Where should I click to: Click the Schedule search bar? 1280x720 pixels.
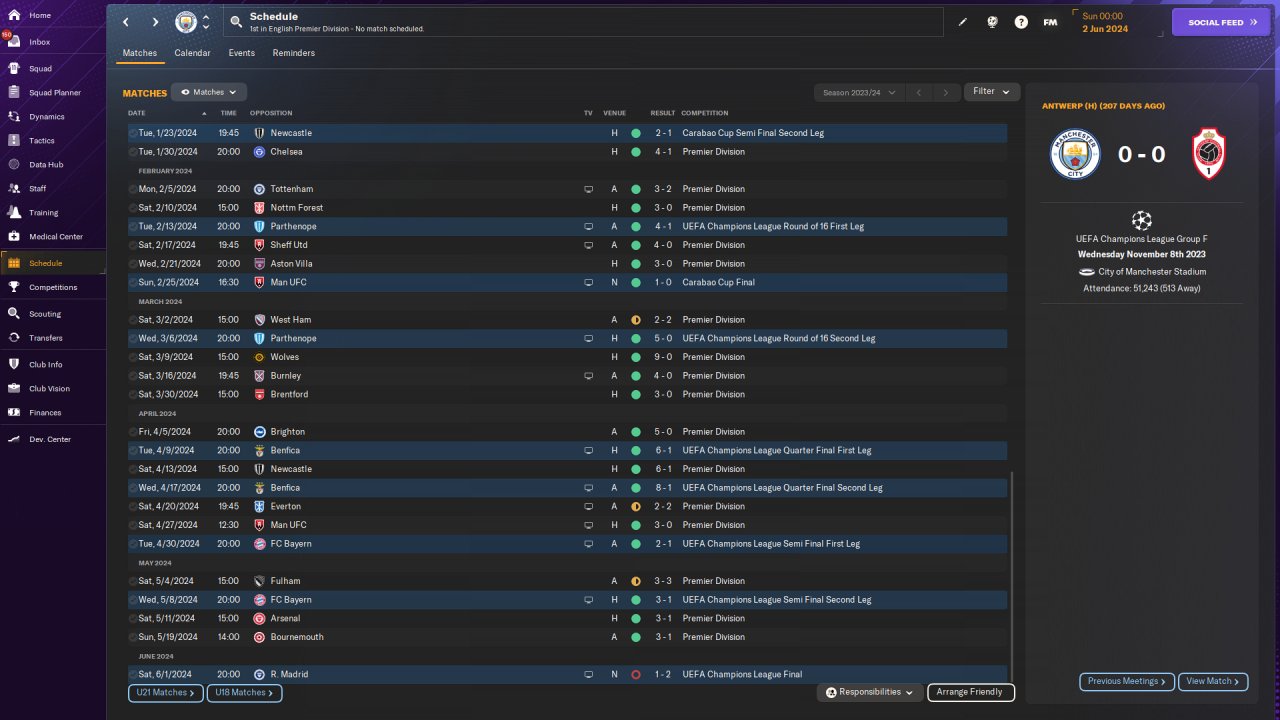(x=583, y=22)
